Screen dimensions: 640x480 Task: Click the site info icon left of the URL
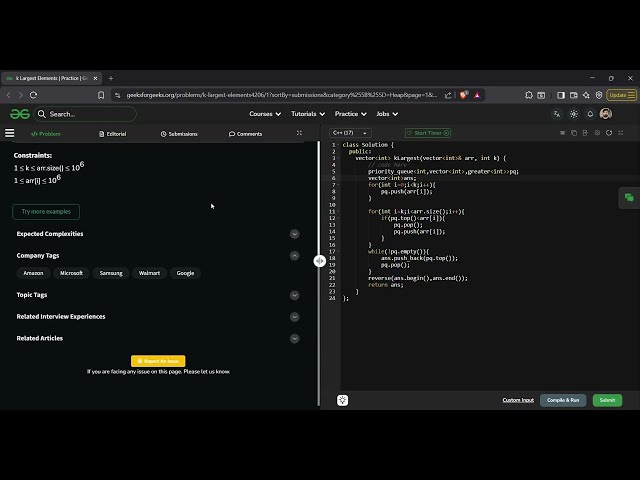pyautogui.click(x=118, y=95)
